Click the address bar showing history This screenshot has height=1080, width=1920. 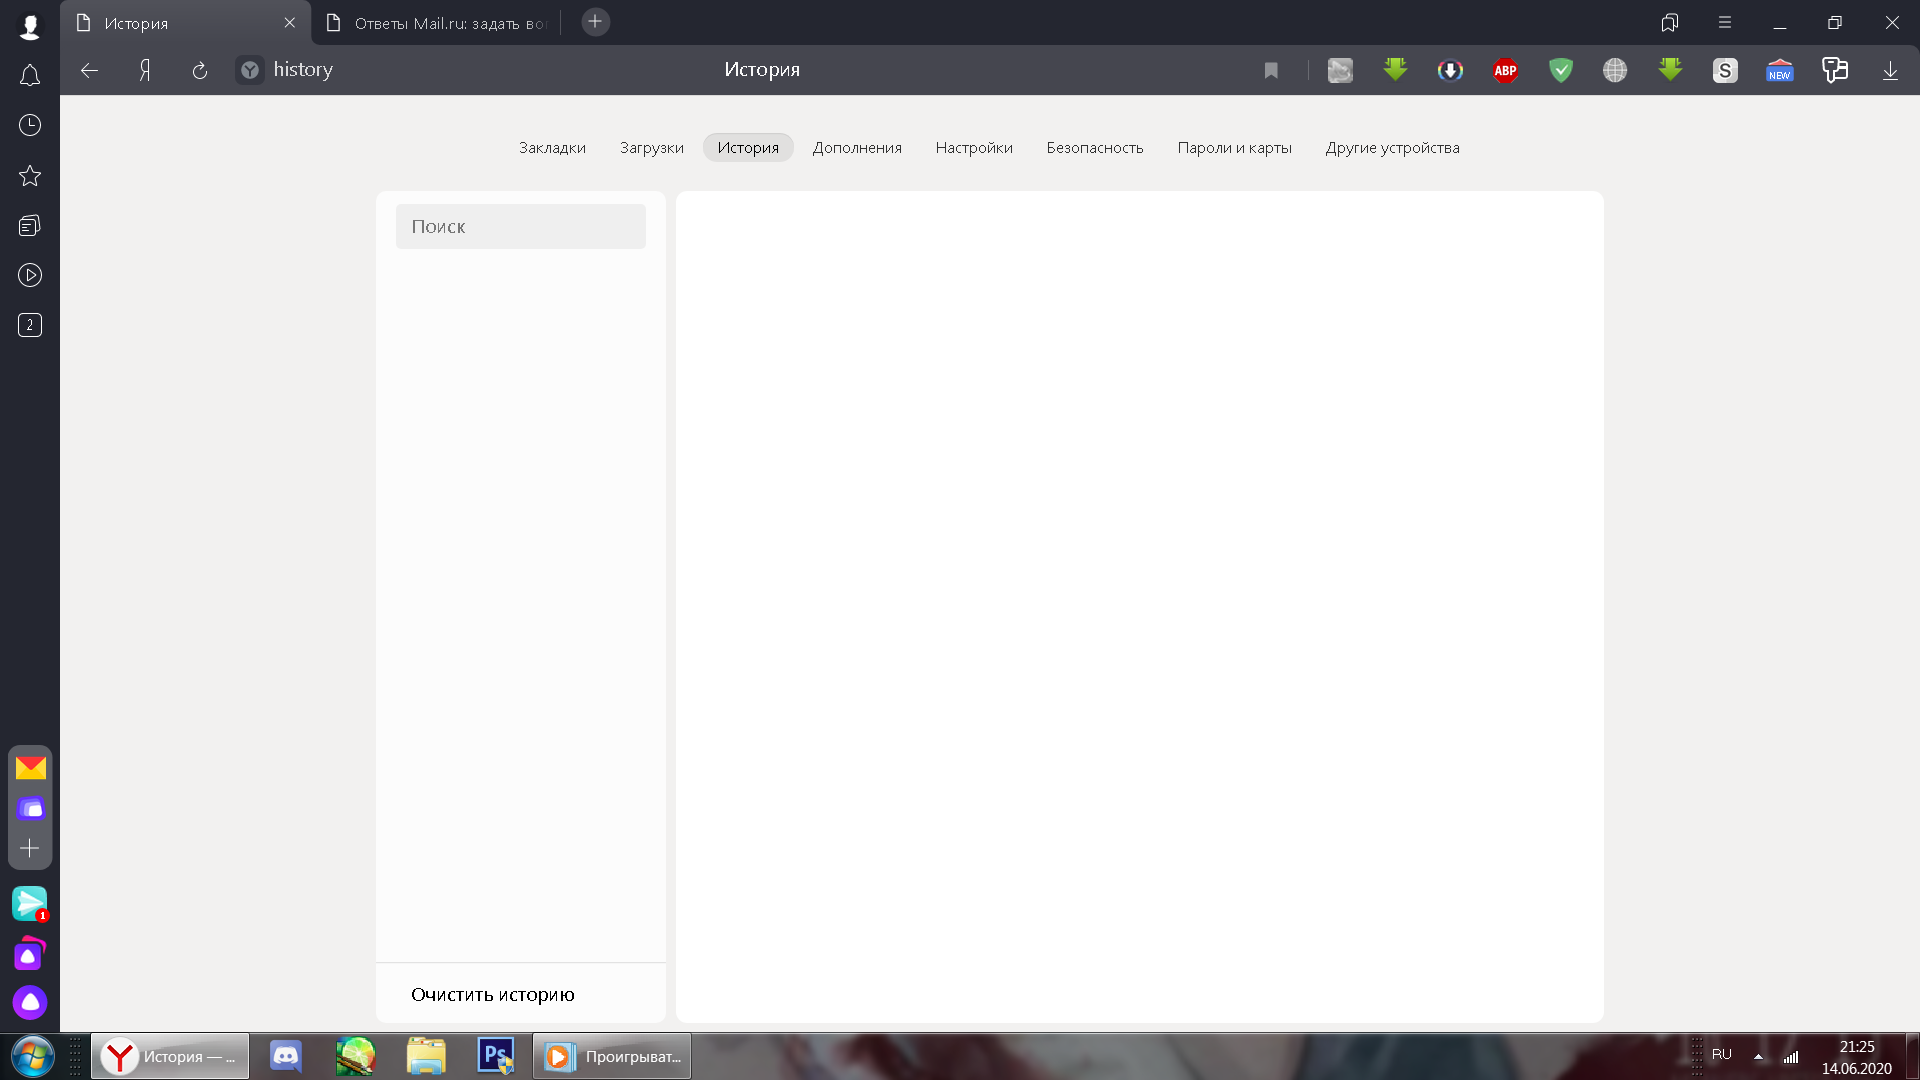click(x=303, y=70)
